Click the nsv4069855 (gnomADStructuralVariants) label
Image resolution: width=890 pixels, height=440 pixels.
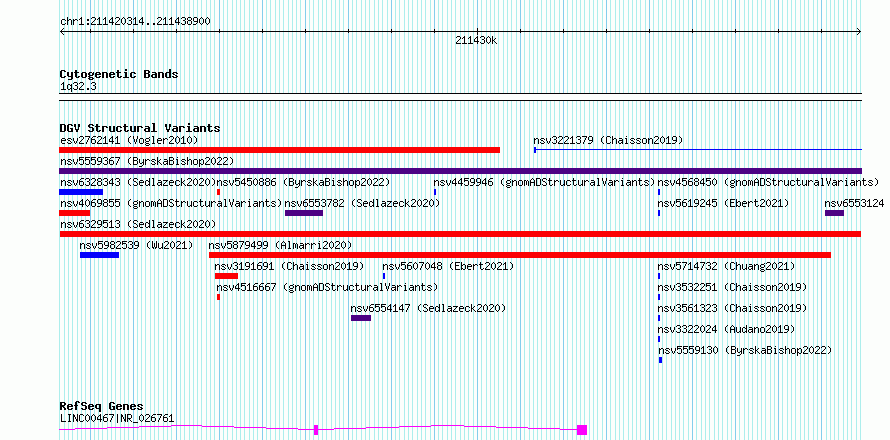pos(171,203)
